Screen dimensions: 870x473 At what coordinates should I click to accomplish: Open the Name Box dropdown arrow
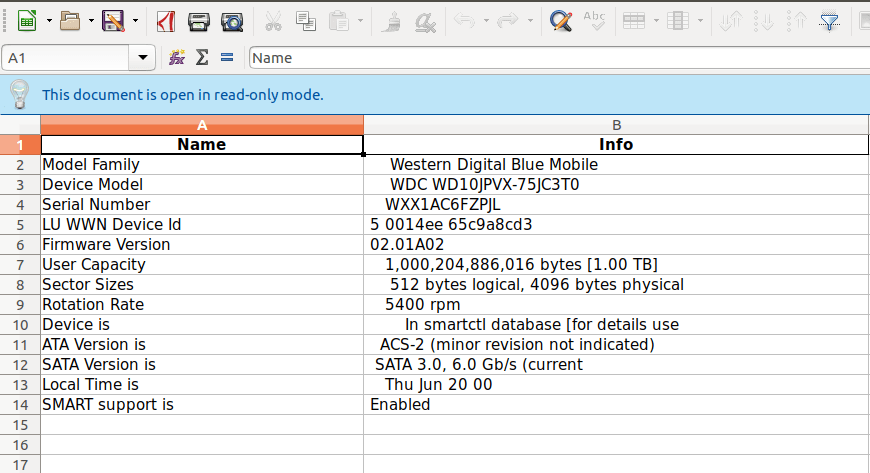[x=142, y=58]
